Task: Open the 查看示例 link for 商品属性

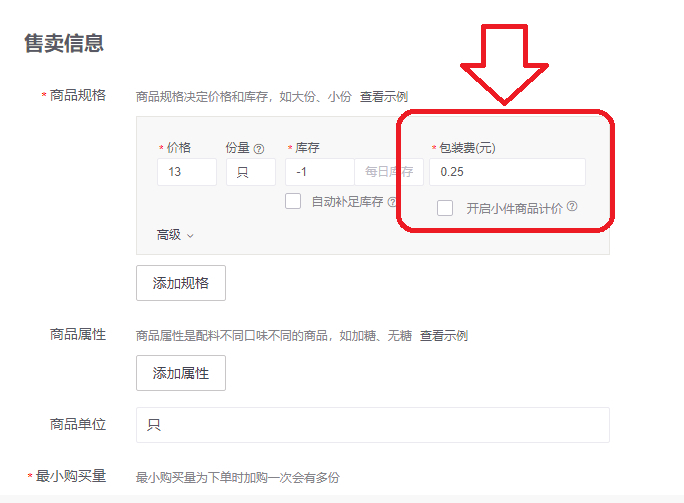Action: point(444,336)
